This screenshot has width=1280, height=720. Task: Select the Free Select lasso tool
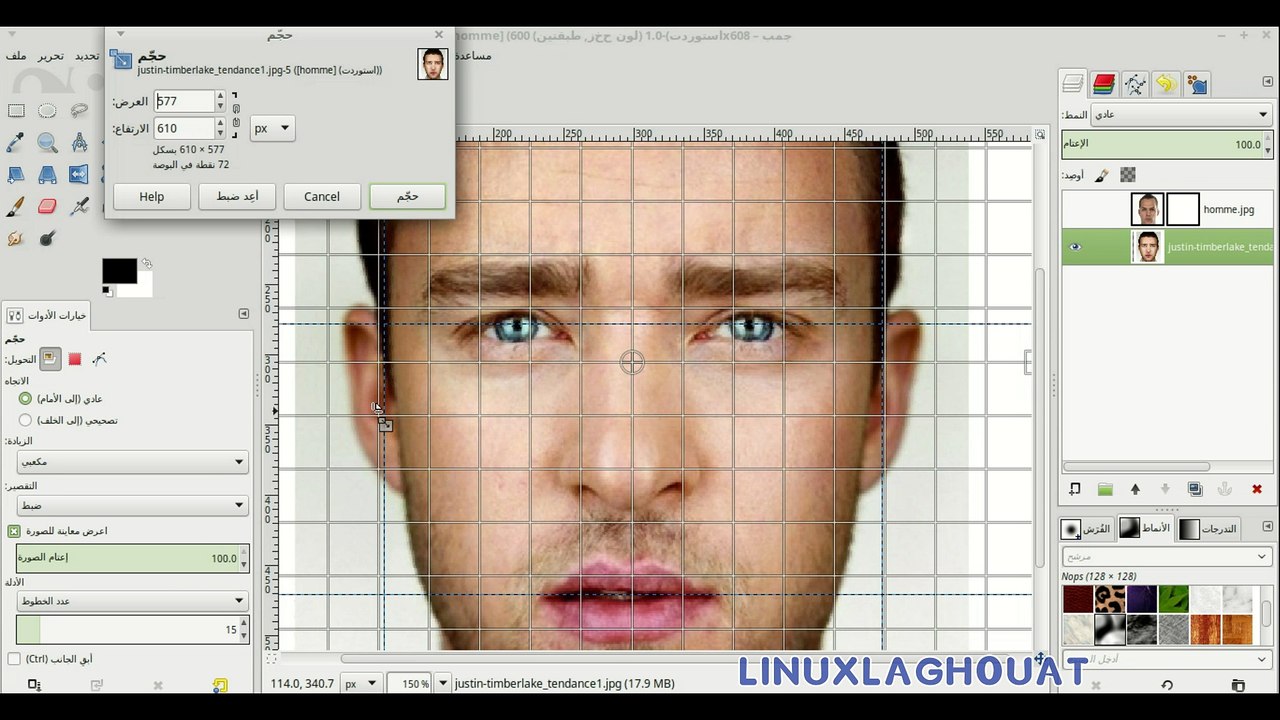pyautogui.click(x=79, y=111)
